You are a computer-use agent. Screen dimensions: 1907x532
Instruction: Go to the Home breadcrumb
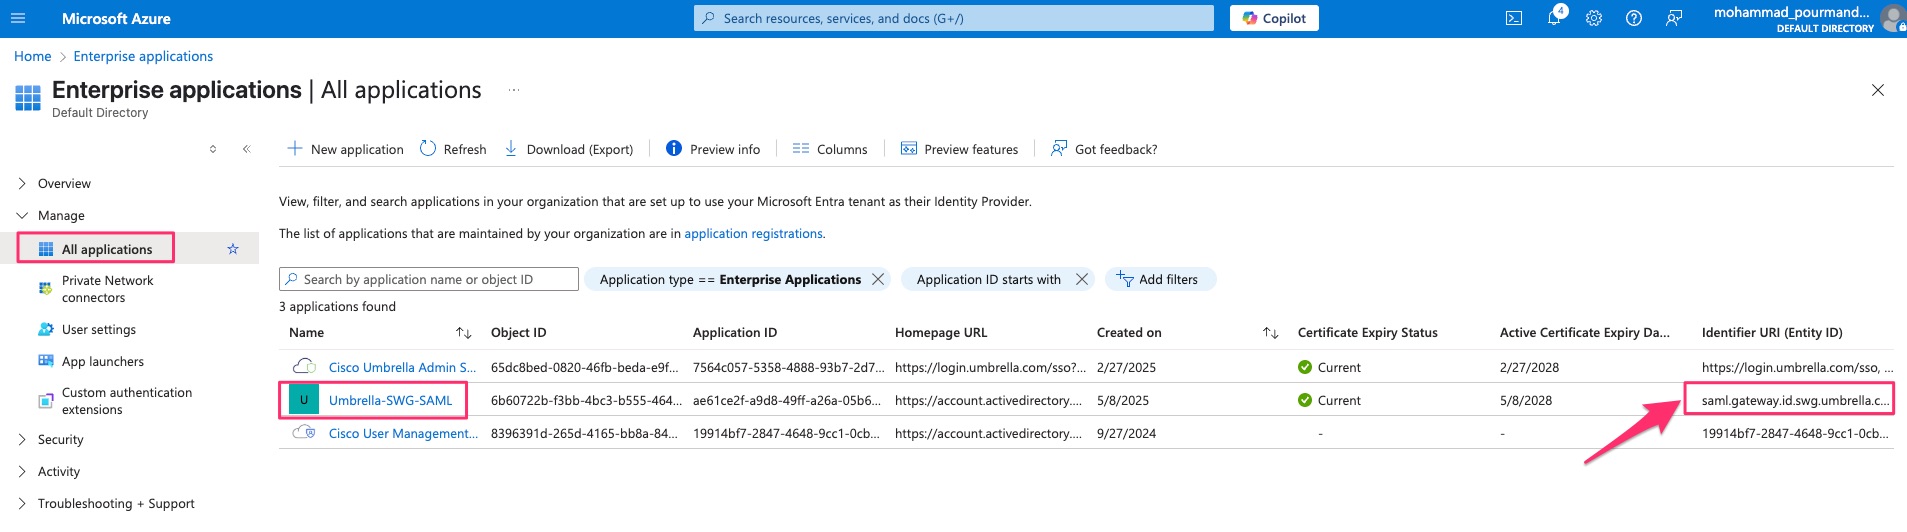pos(33,56)
